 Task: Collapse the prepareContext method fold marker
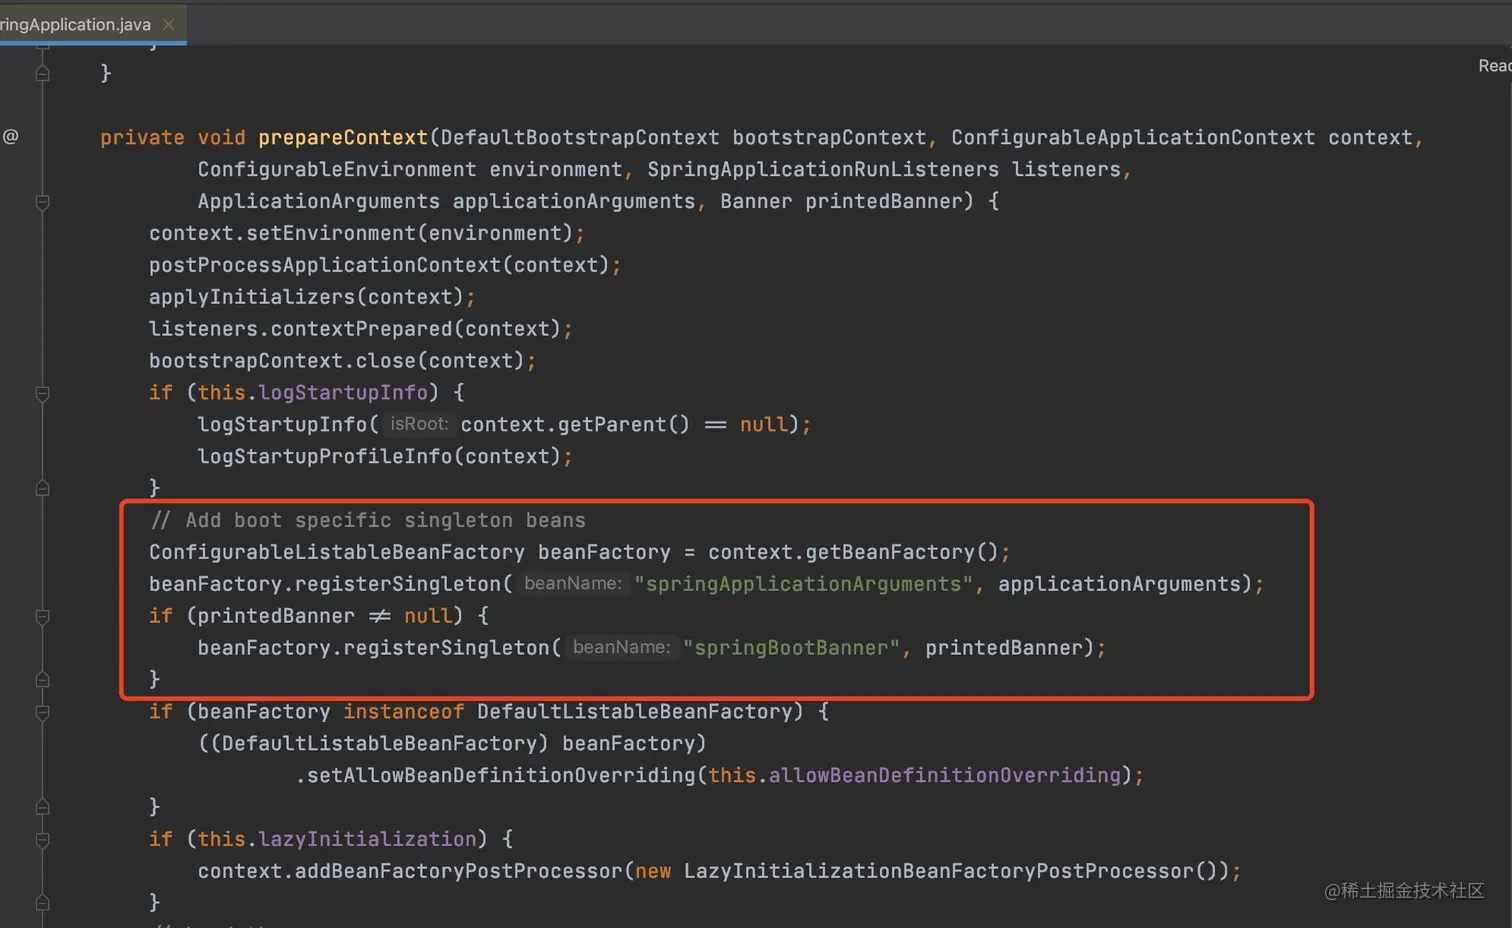pos(42,202)
